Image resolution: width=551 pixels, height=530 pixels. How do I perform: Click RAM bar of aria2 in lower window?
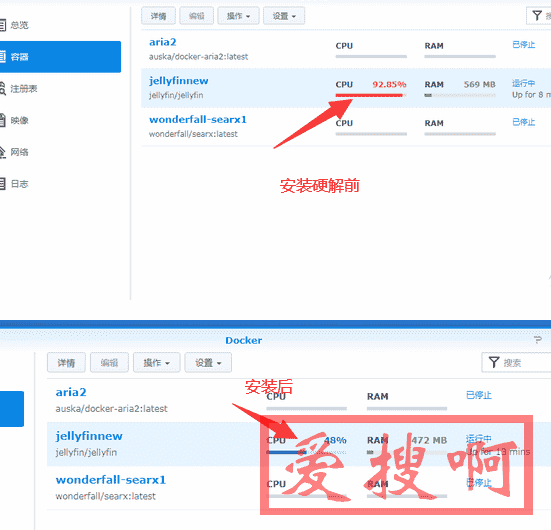407,409
